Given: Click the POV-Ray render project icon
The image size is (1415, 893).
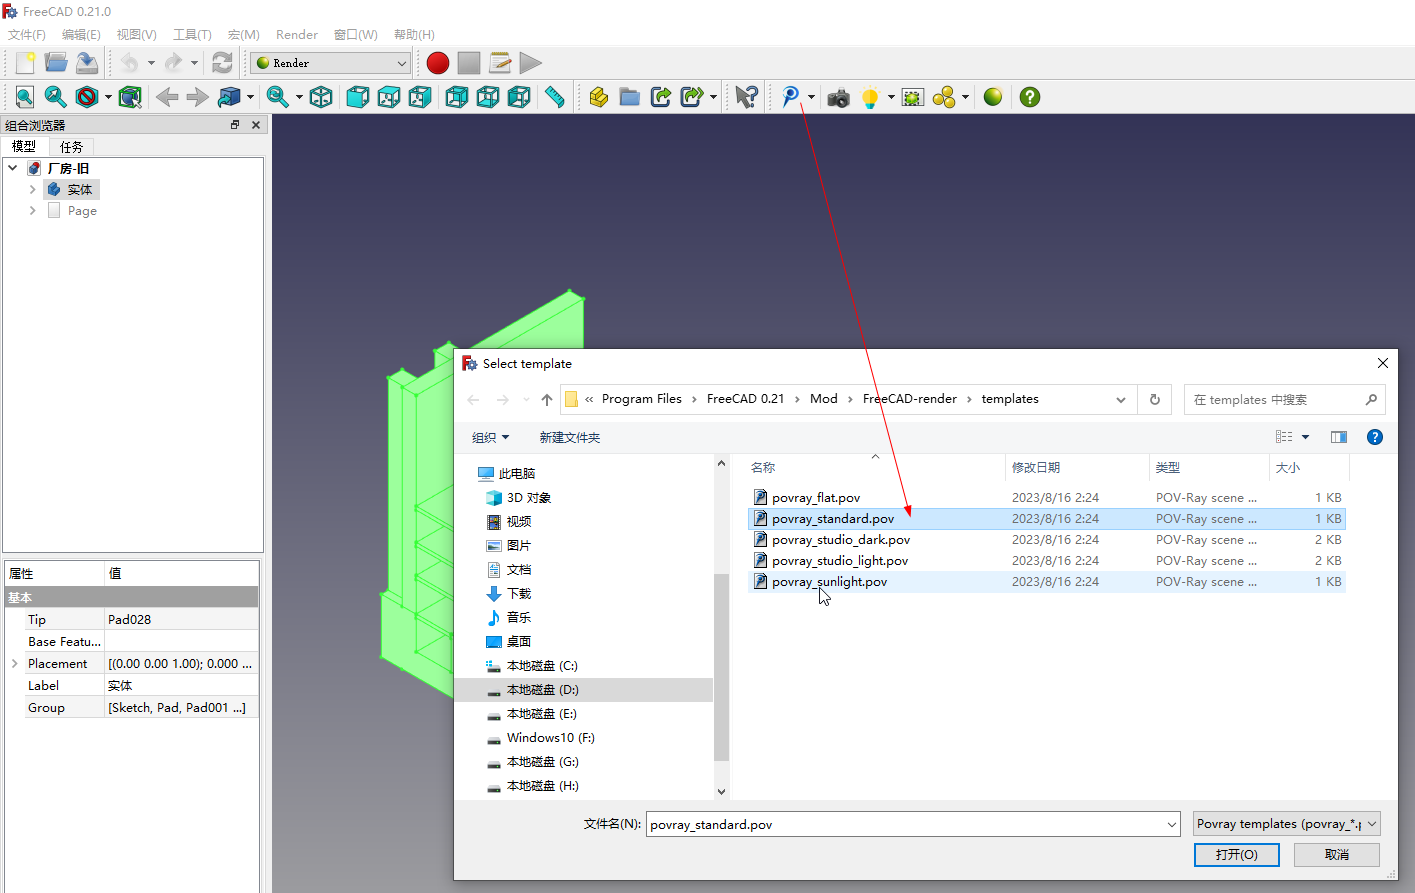Looking at the screenshot, I should tap(790, 97).
